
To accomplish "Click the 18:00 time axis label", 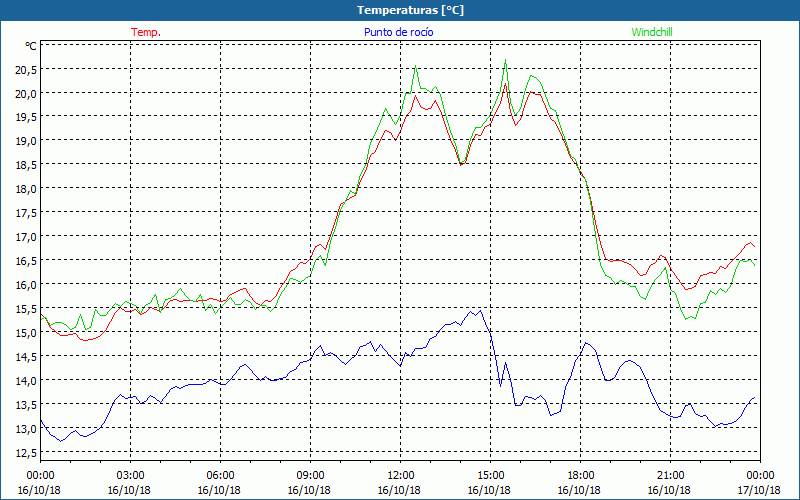I will coord(580,476).
